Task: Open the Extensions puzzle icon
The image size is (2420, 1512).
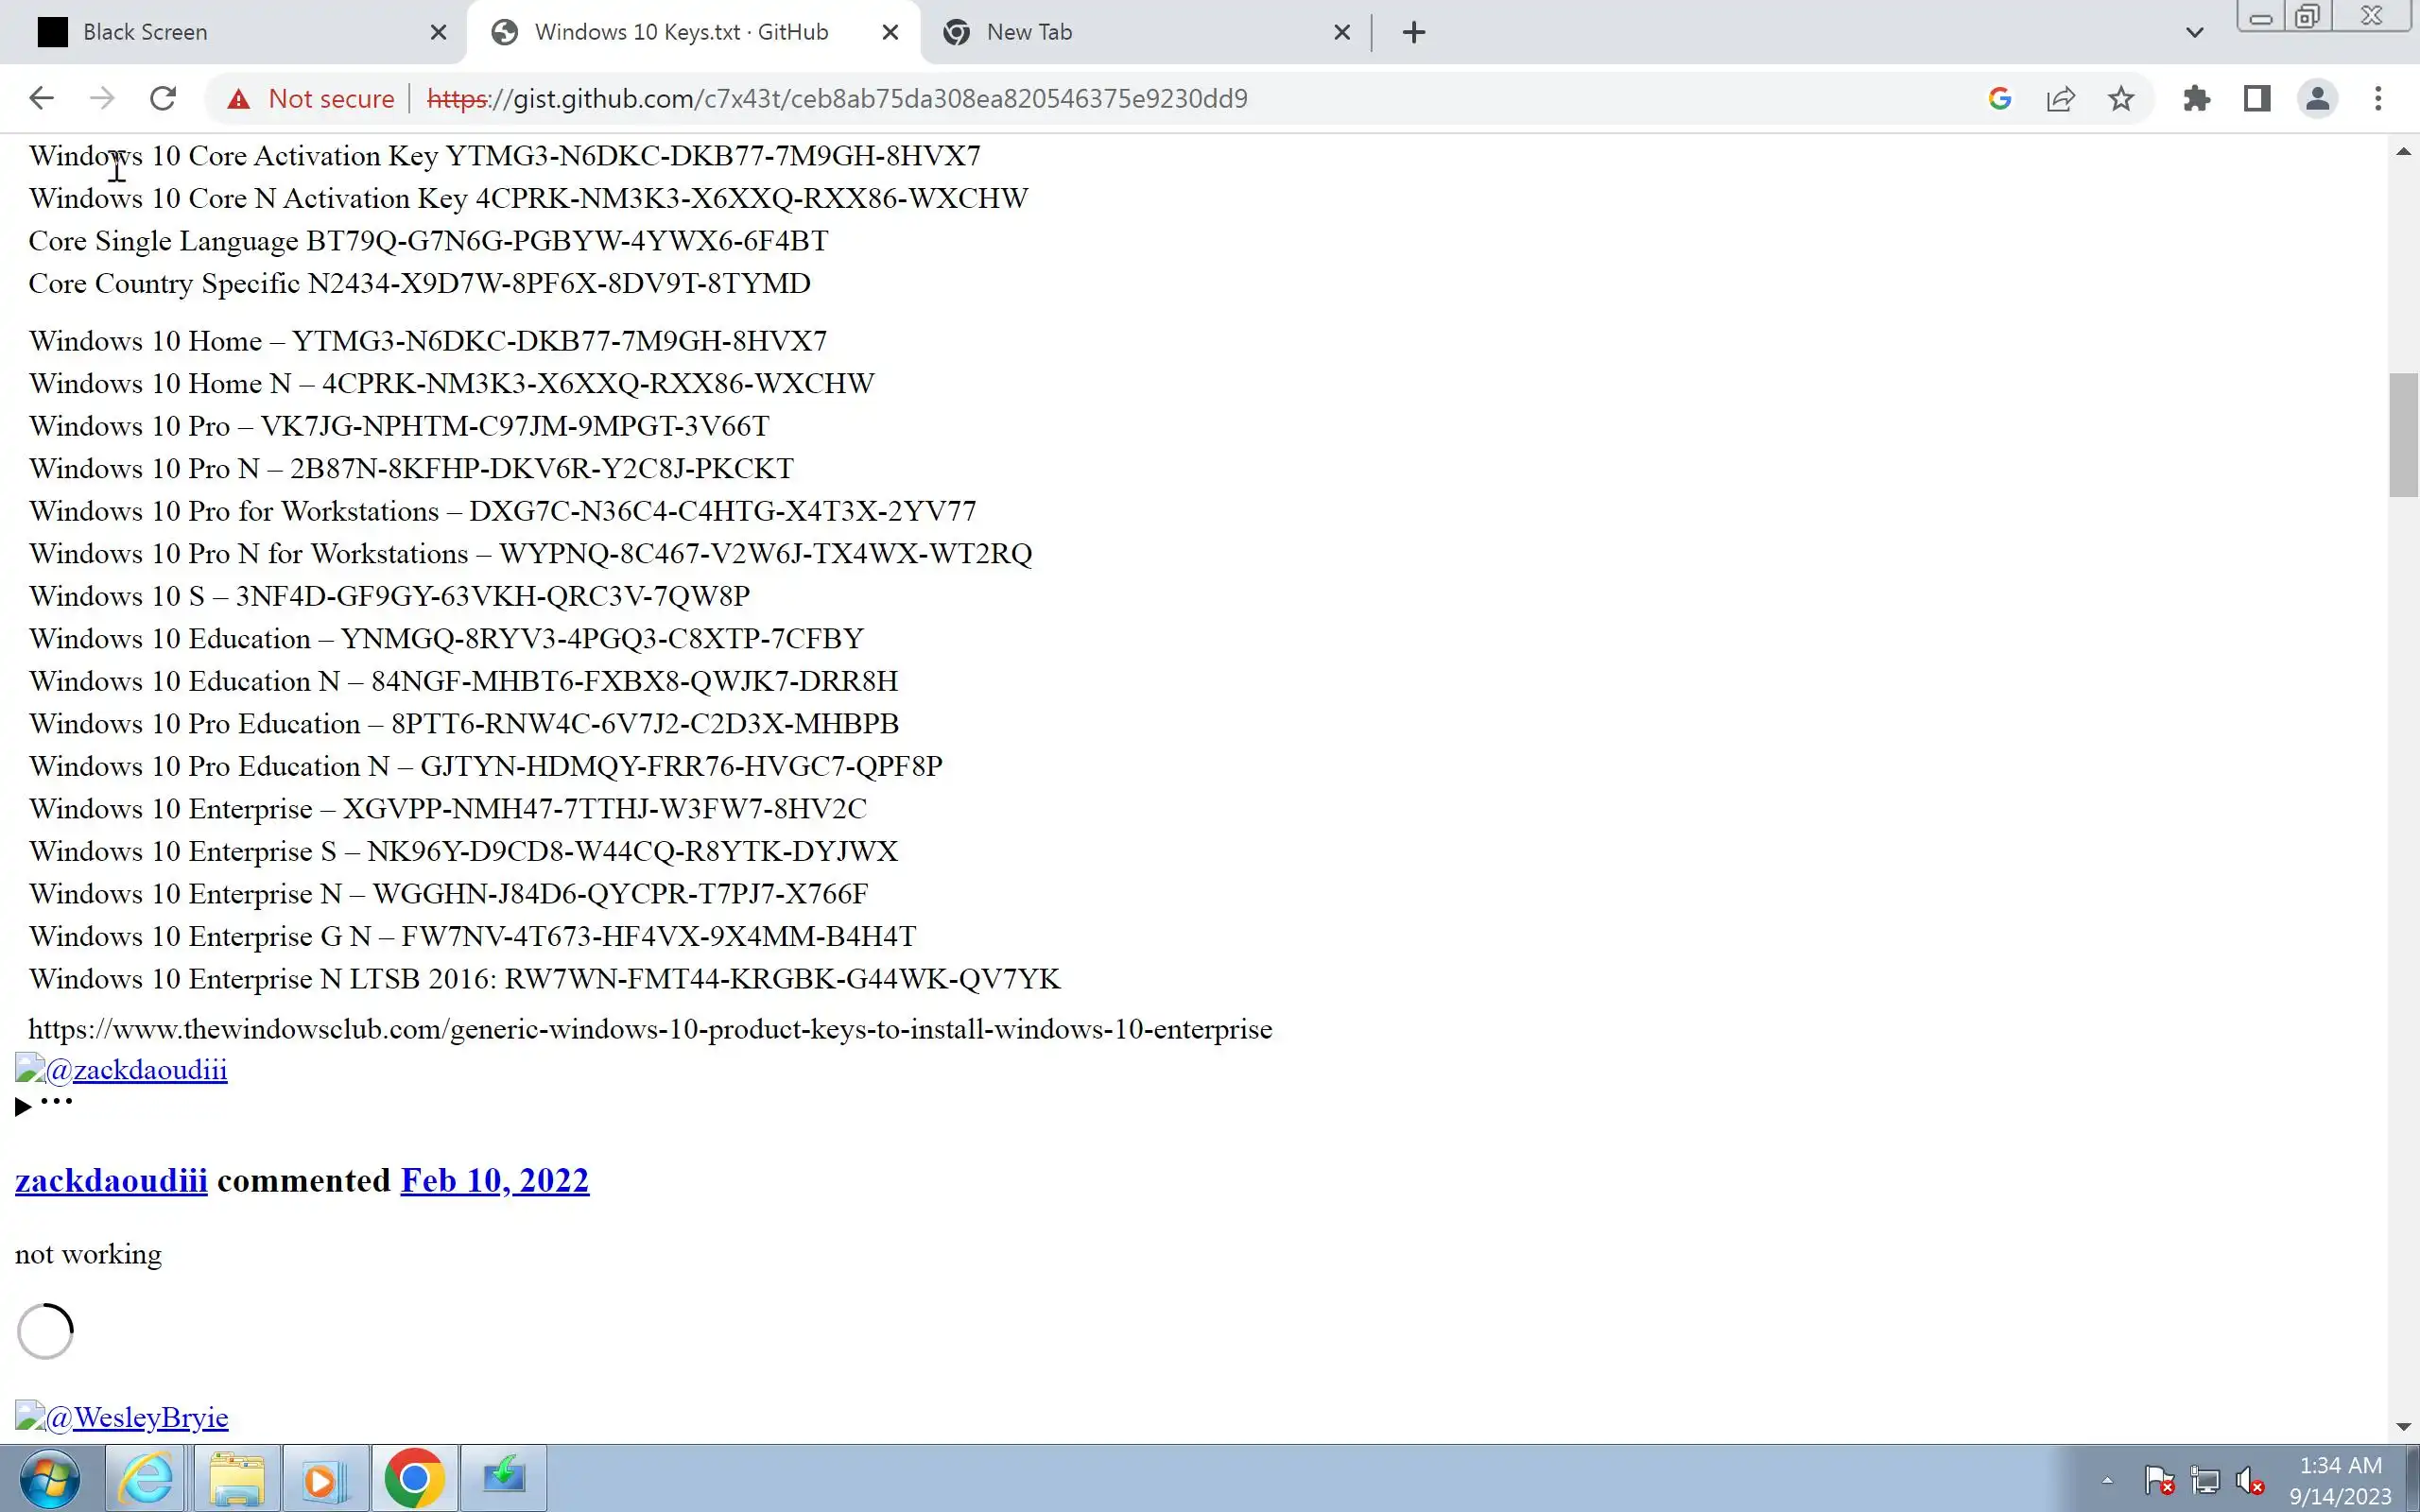Action: point(2196,98)
